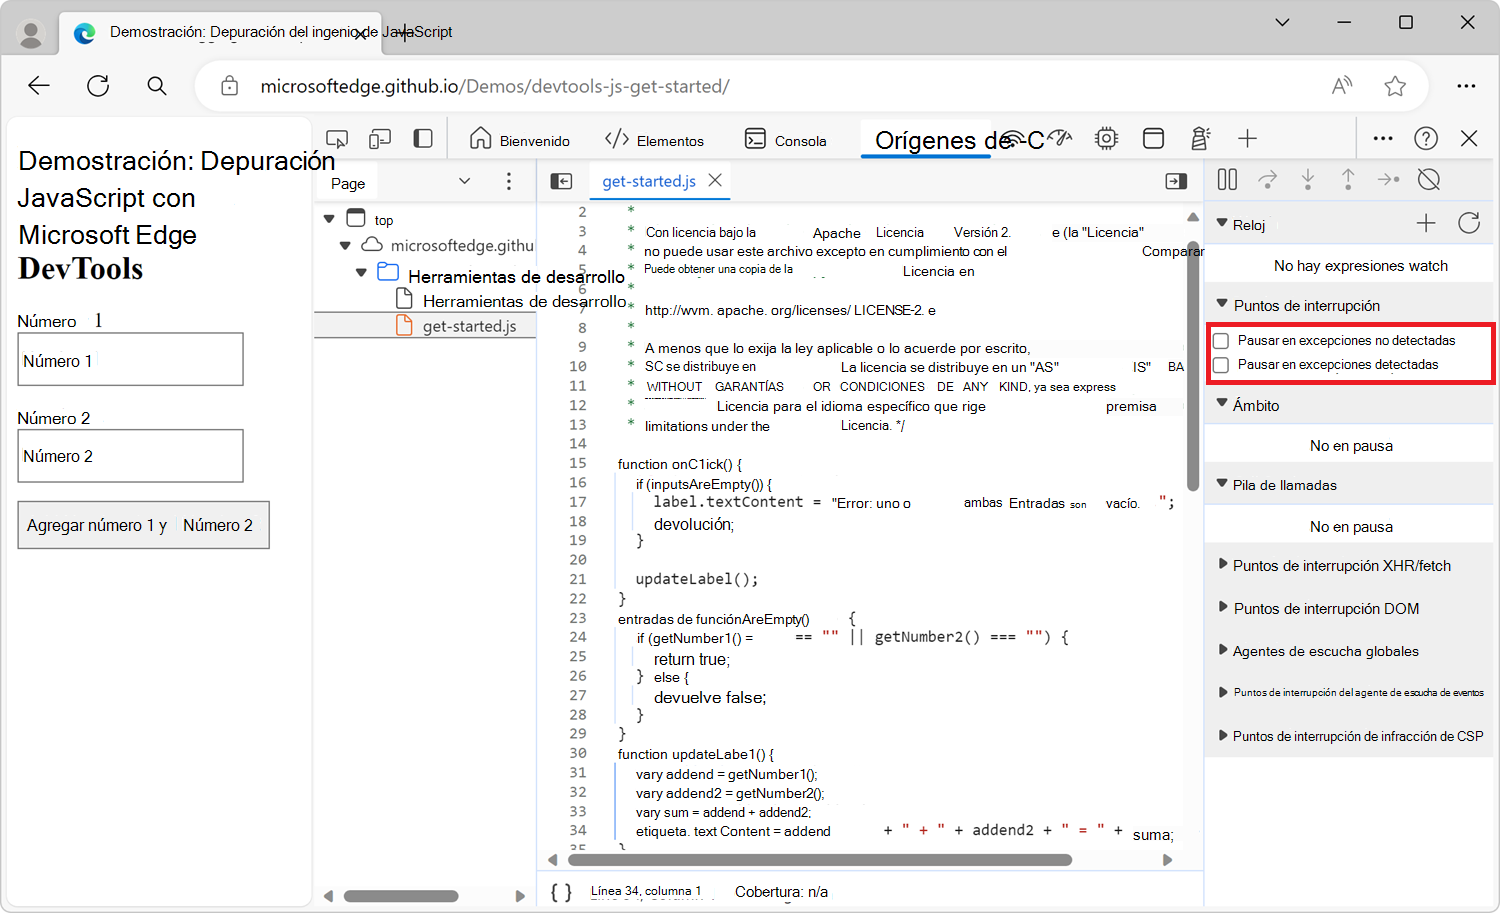Open the read aloud icon in address bar
The height and width of the screenshot is (913, 1500).
[1342, 86]
